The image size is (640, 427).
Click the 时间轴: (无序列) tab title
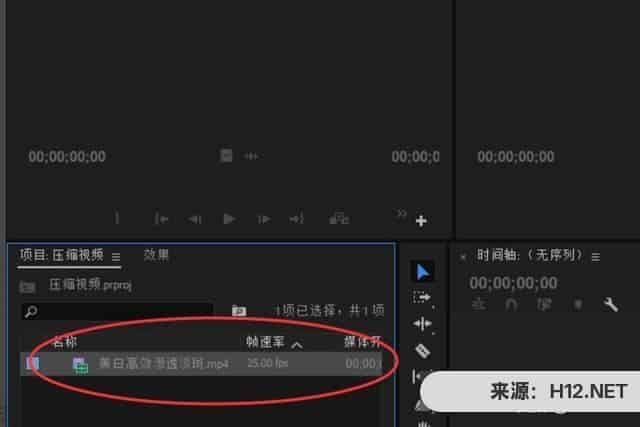tap(529, 256)
